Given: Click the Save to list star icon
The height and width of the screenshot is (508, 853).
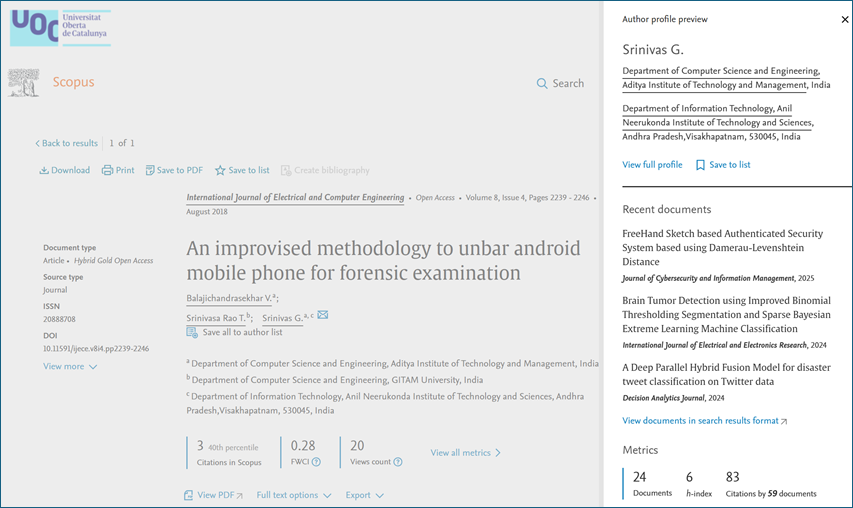Looking at the screenshot, I should coord(220,171).
